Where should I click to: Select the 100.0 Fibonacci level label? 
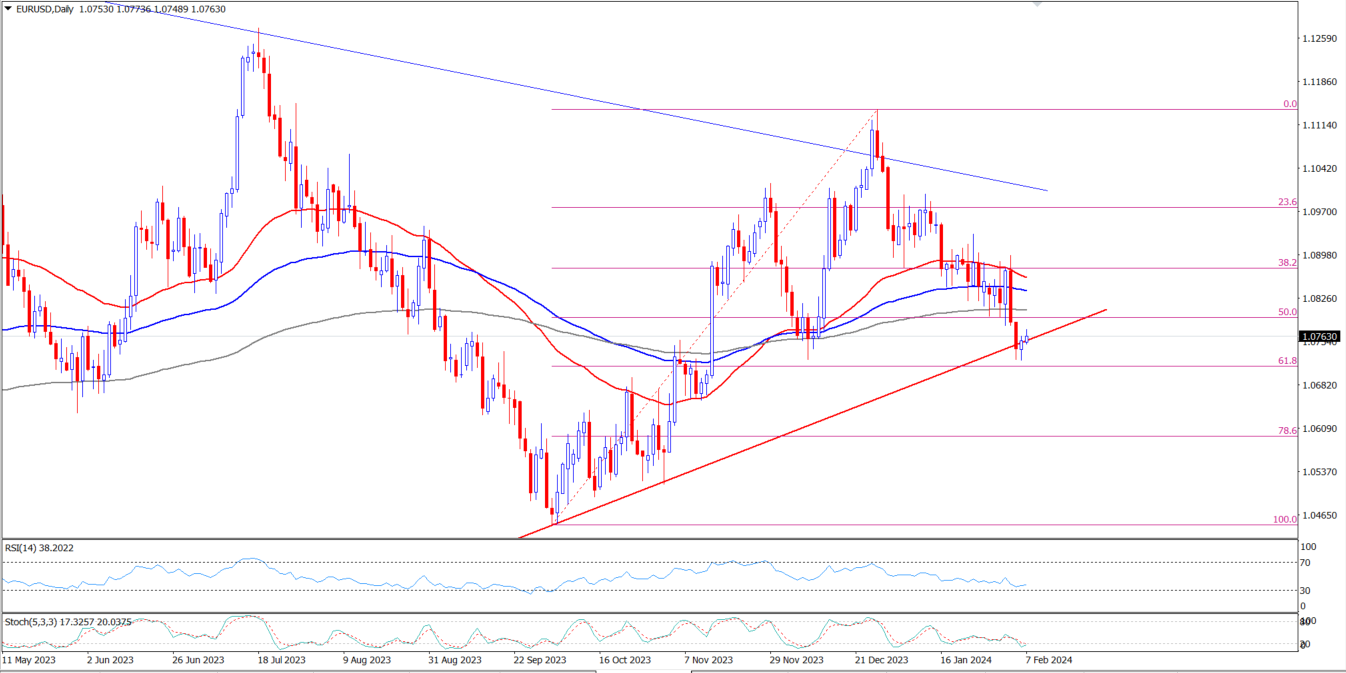click(x=1285, y=519)
